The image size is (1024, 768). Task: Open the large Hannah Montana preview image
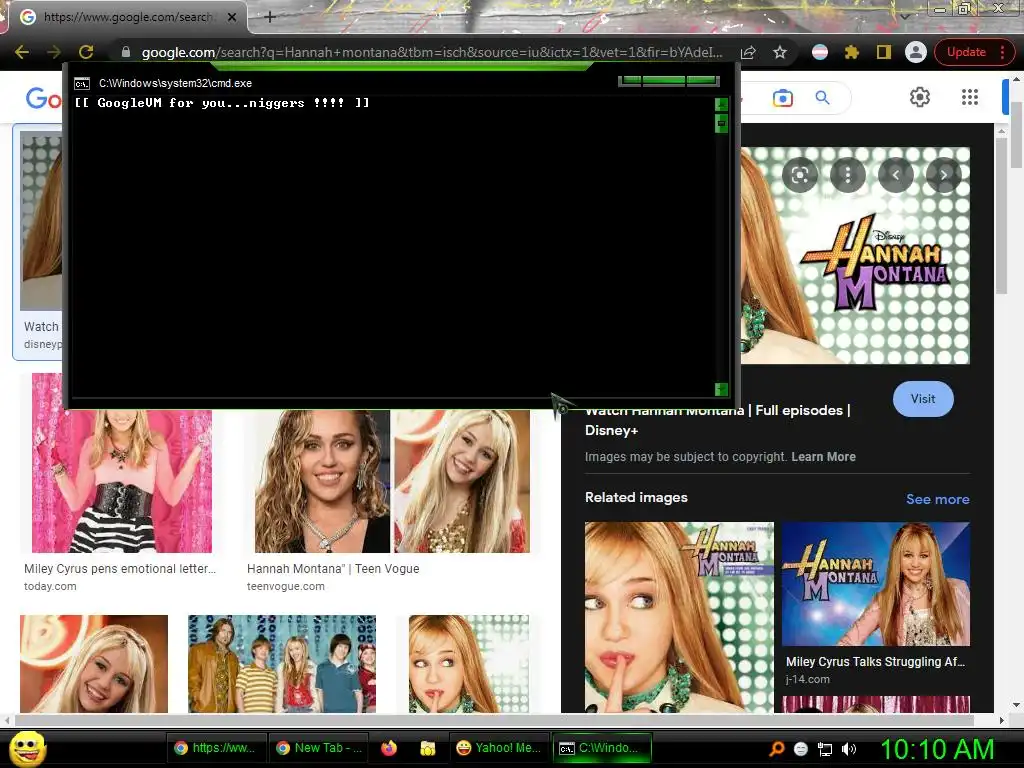[855, 255]
